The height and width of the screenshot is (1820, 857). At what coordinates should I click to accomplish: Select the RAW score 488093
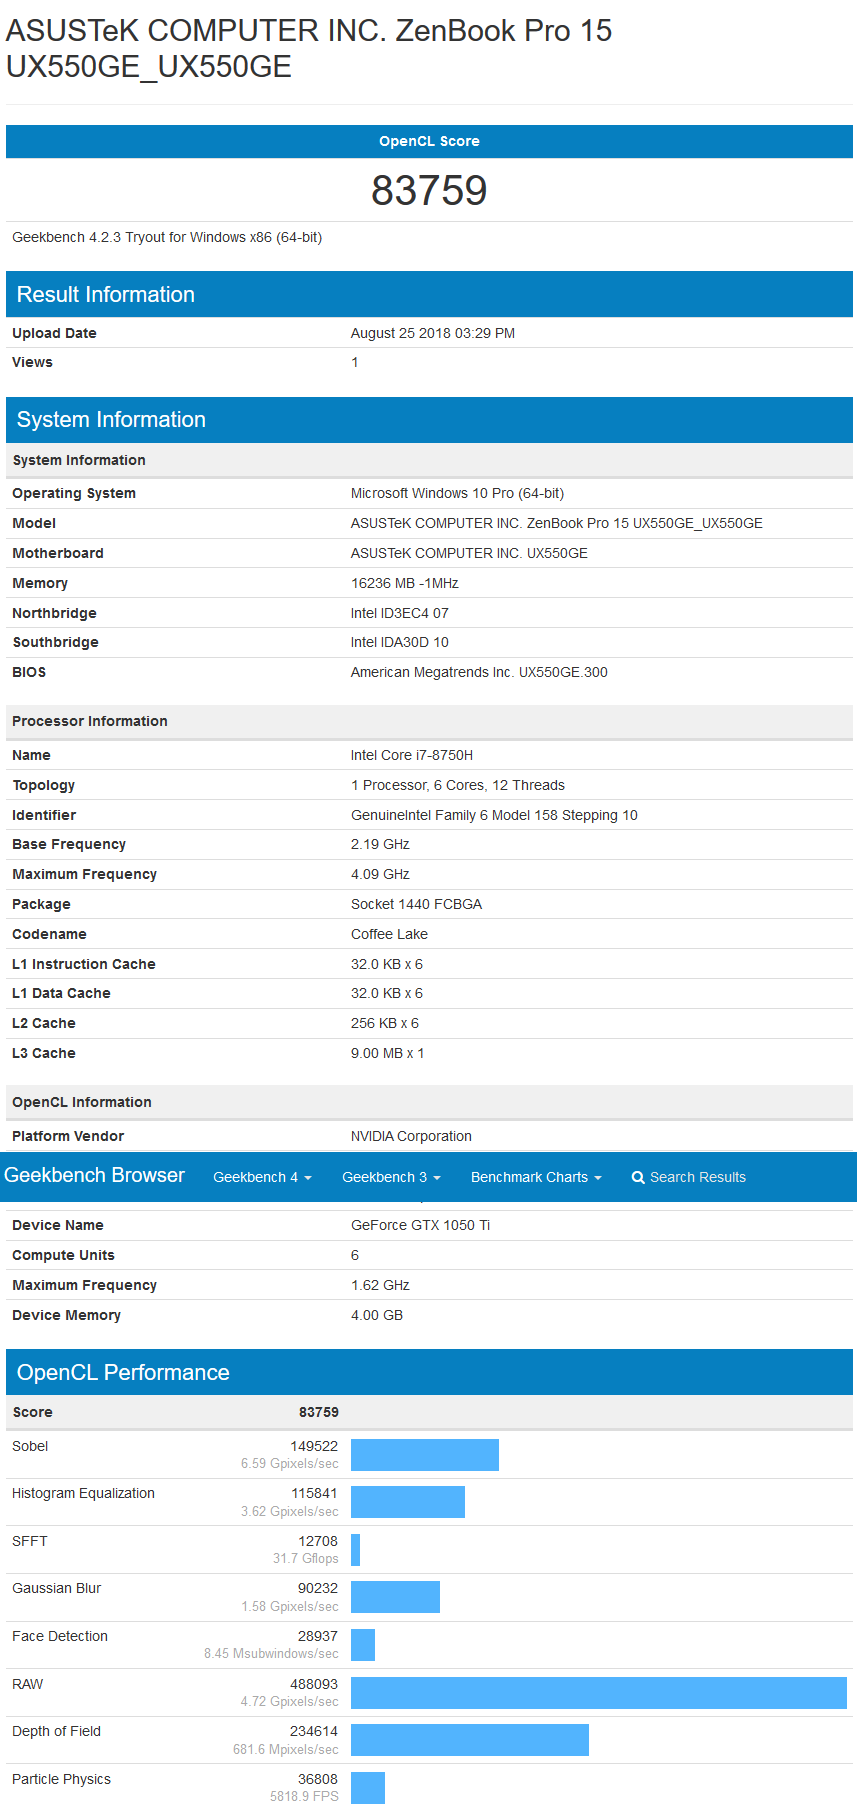(x=314, y=1684)
